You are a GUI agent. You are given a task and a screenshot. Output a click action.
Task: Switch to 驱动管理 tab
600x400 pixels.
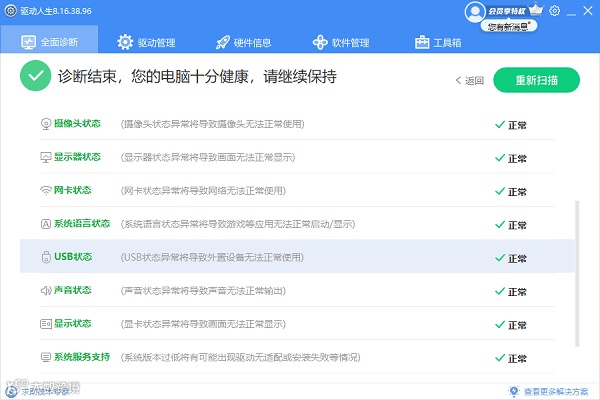click(x=146, y=42)
